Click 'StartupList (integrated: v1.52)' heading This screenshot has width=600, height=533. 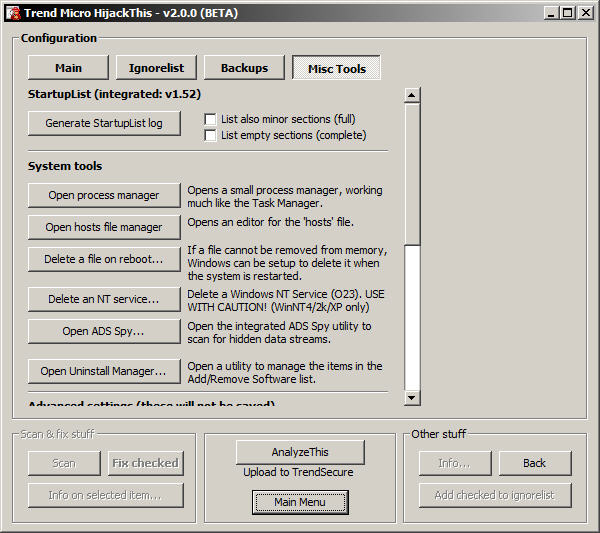[x=114, y=94]
